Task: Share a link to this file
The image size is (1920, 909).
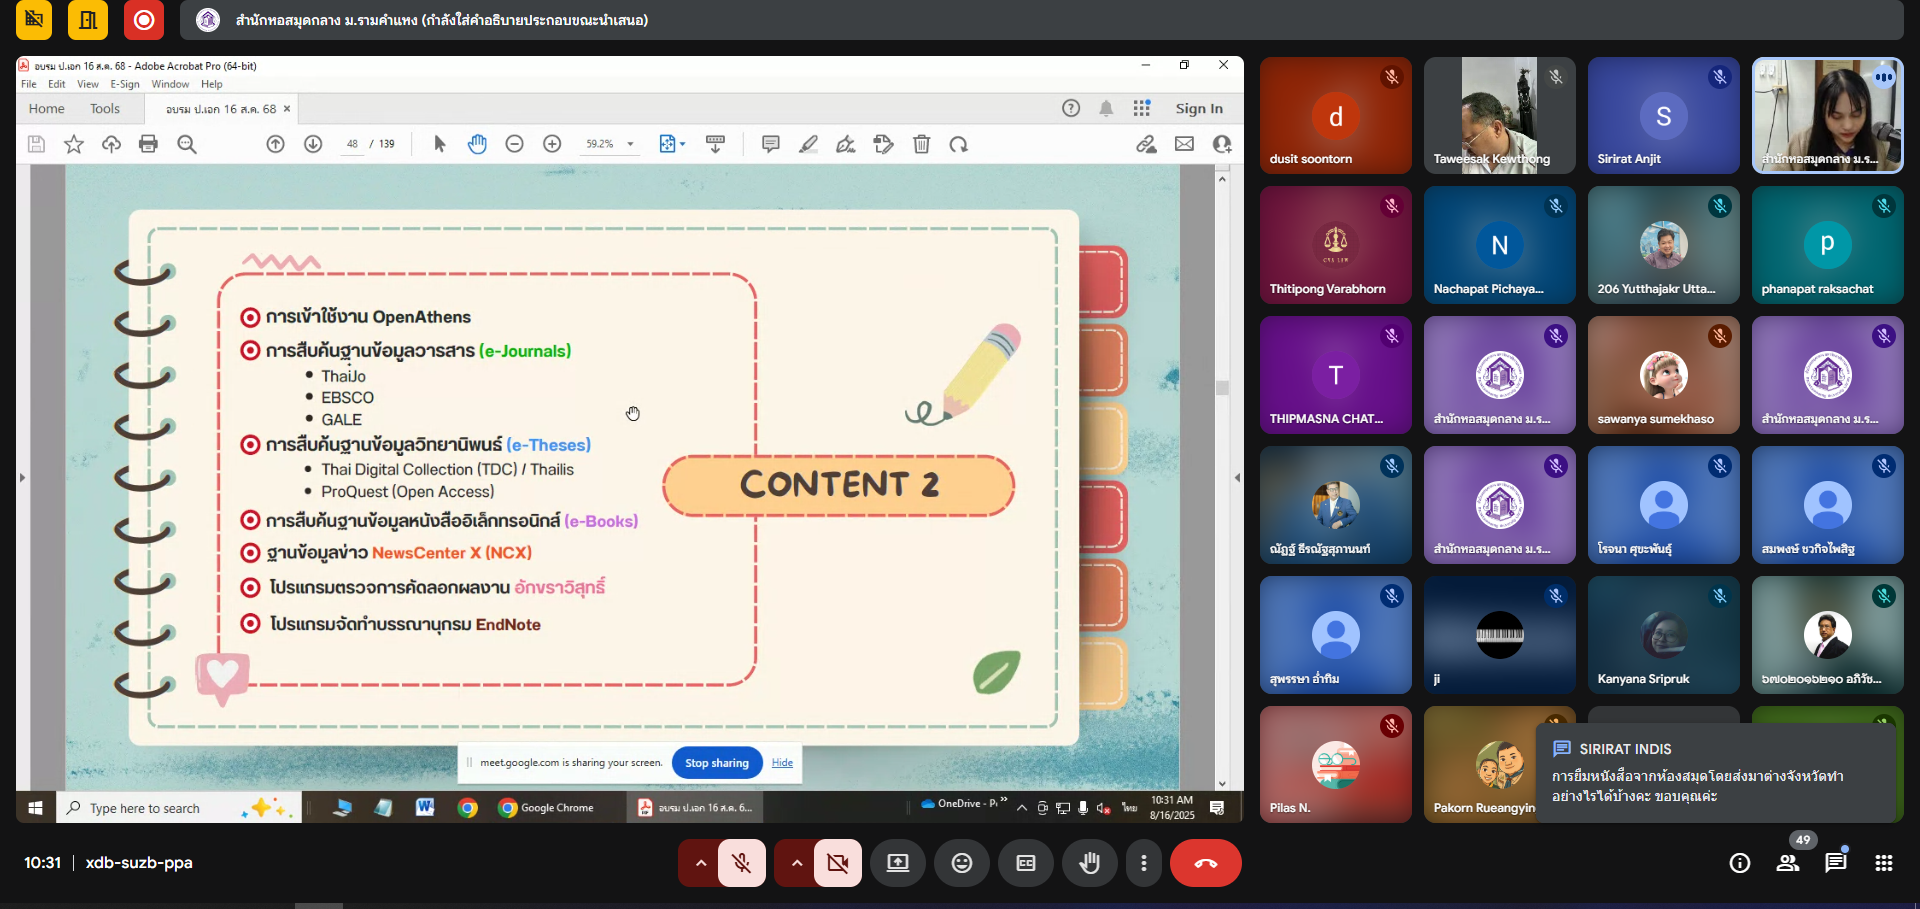Action: 1146,144
